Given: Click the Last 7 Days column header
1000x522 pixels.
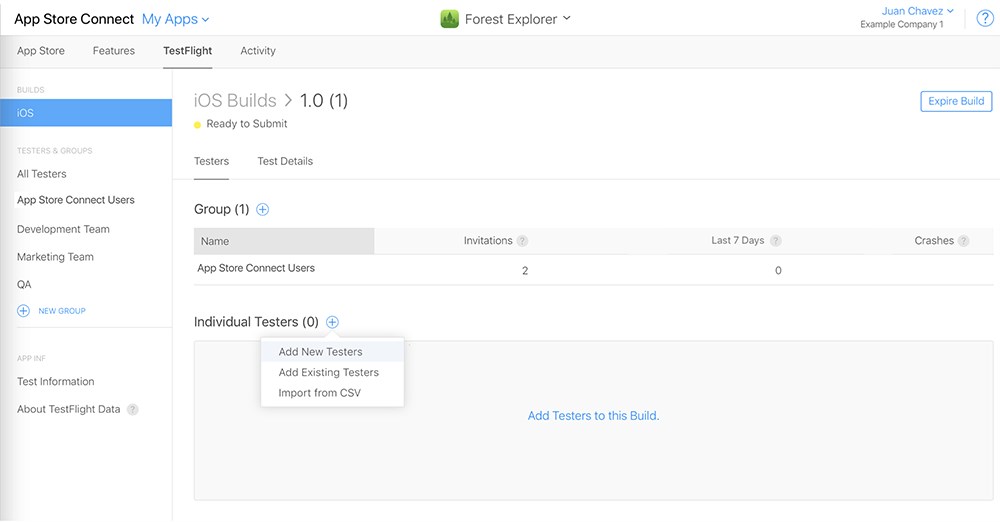Looking at the screenshot, I should 738,241.
